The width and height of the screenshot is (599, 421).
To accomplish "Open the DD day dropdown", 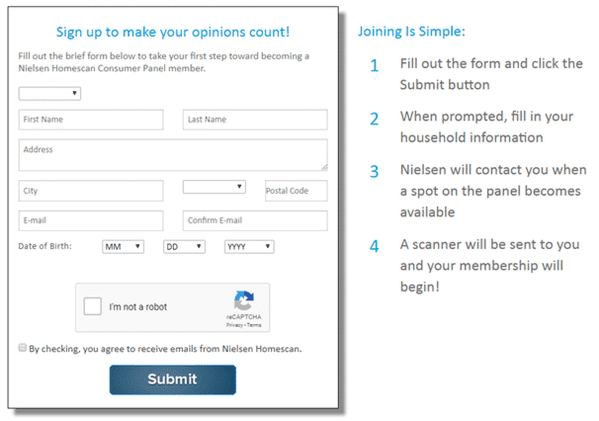I will tap(184, 247).
